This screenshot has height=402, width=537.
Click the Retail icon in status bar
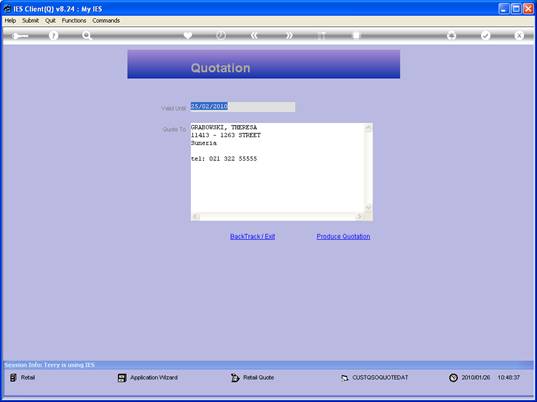13,377
